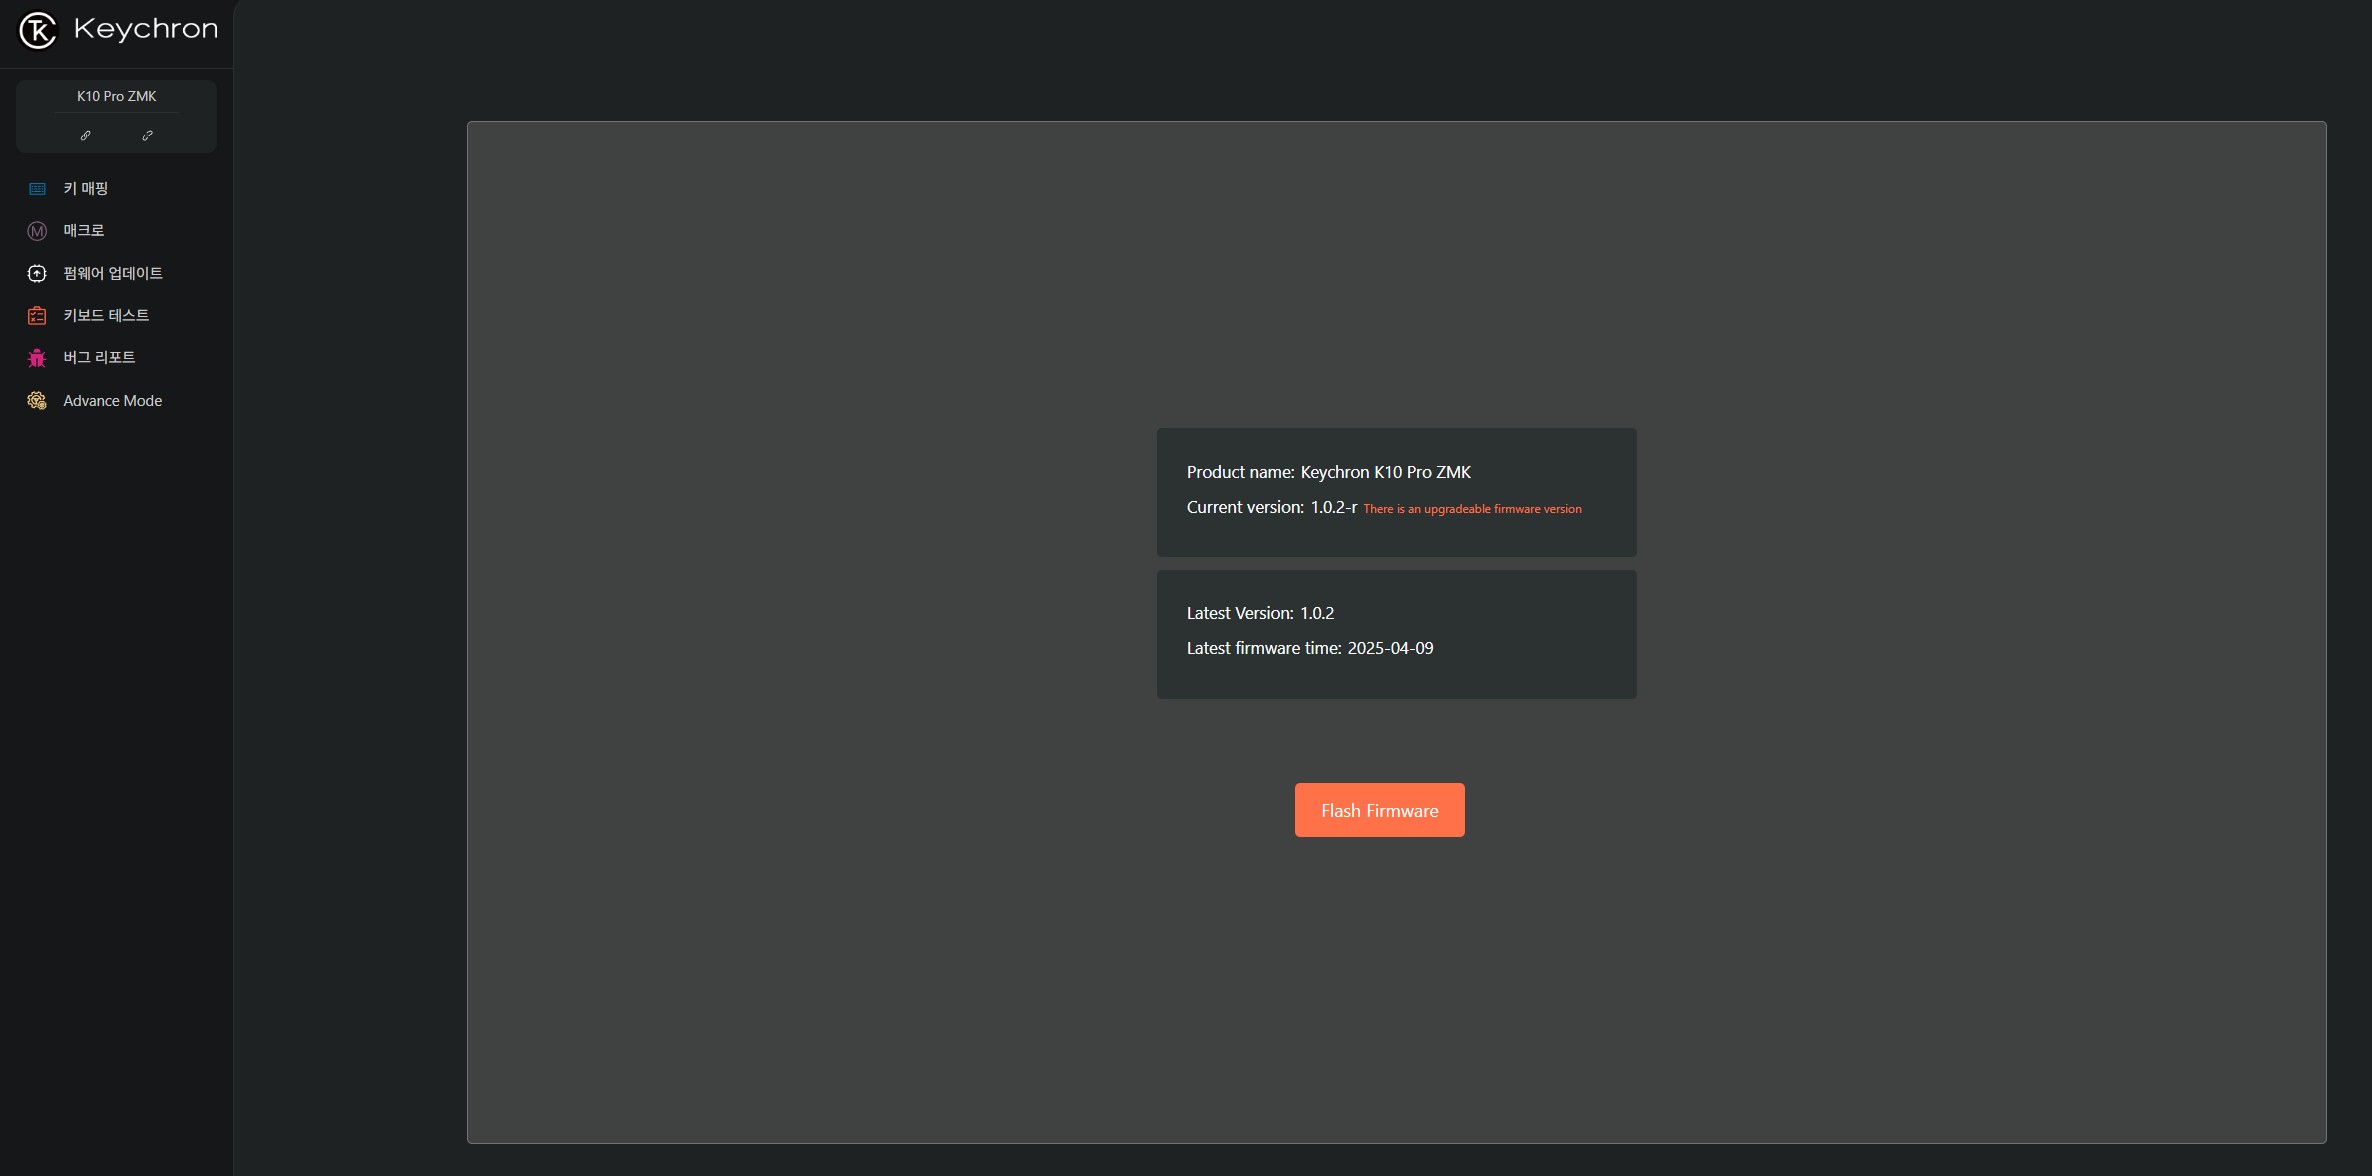Click the blue keyboard icon for 키 매핑
This screenshot has width=2372, height=1176.
click(37, 188)
